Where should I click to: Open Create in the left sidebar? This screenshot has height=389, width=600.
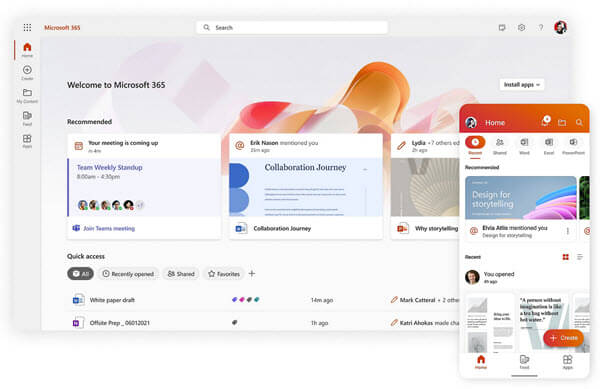(x=27, y=72)
